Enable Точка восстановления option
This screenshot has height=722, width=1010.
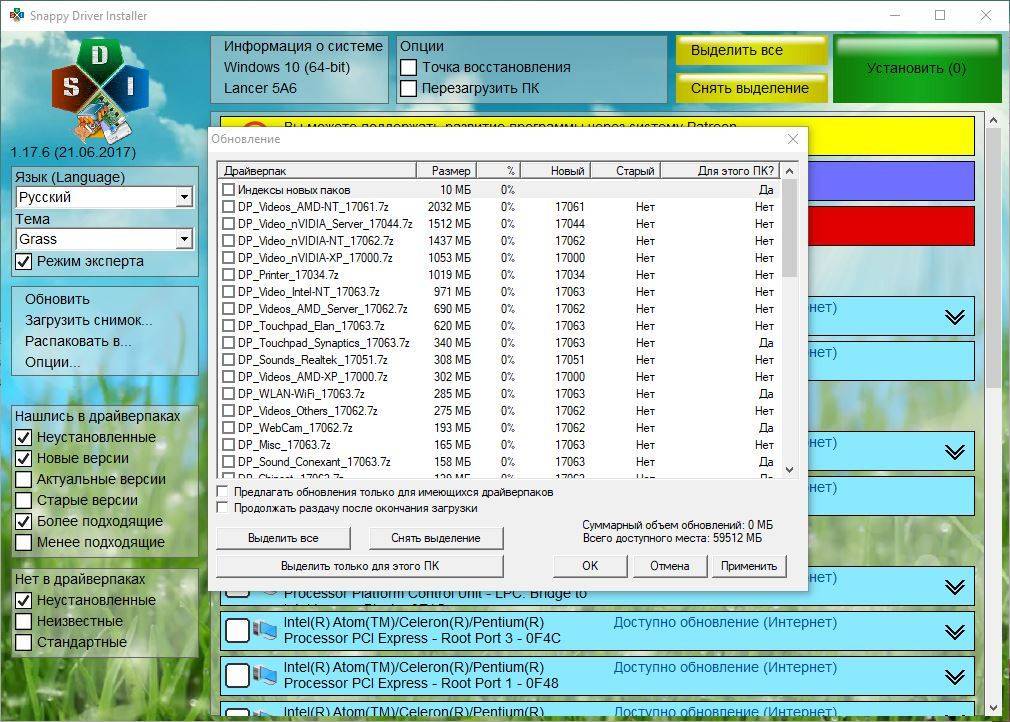(x=408, y=68)
